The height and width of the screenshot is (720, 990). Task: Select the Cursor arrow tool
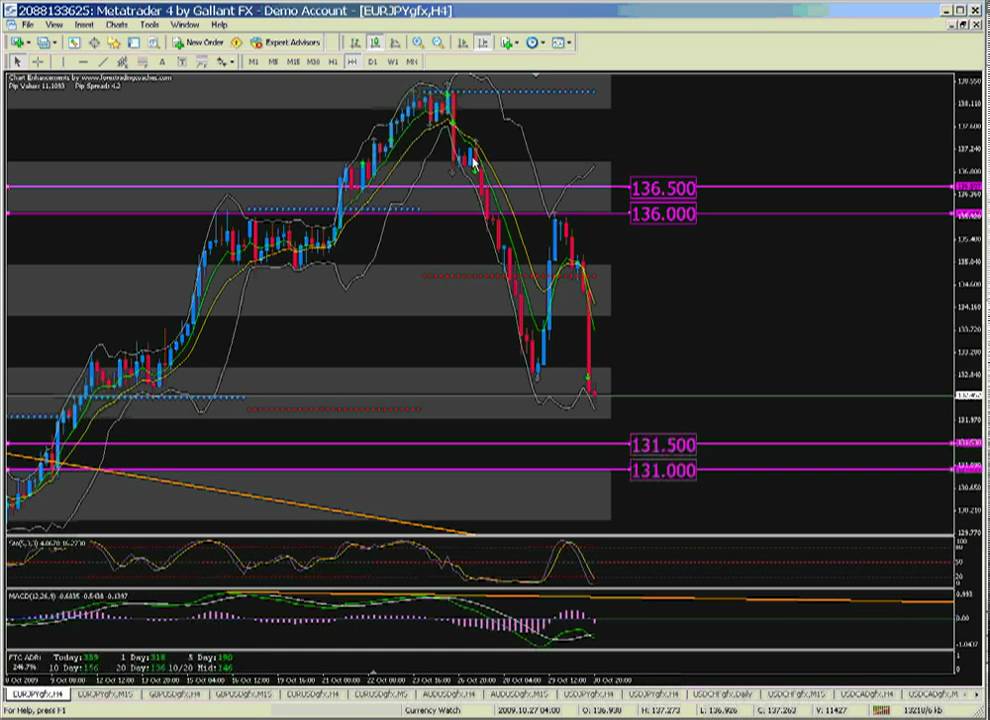pos(18,61)
